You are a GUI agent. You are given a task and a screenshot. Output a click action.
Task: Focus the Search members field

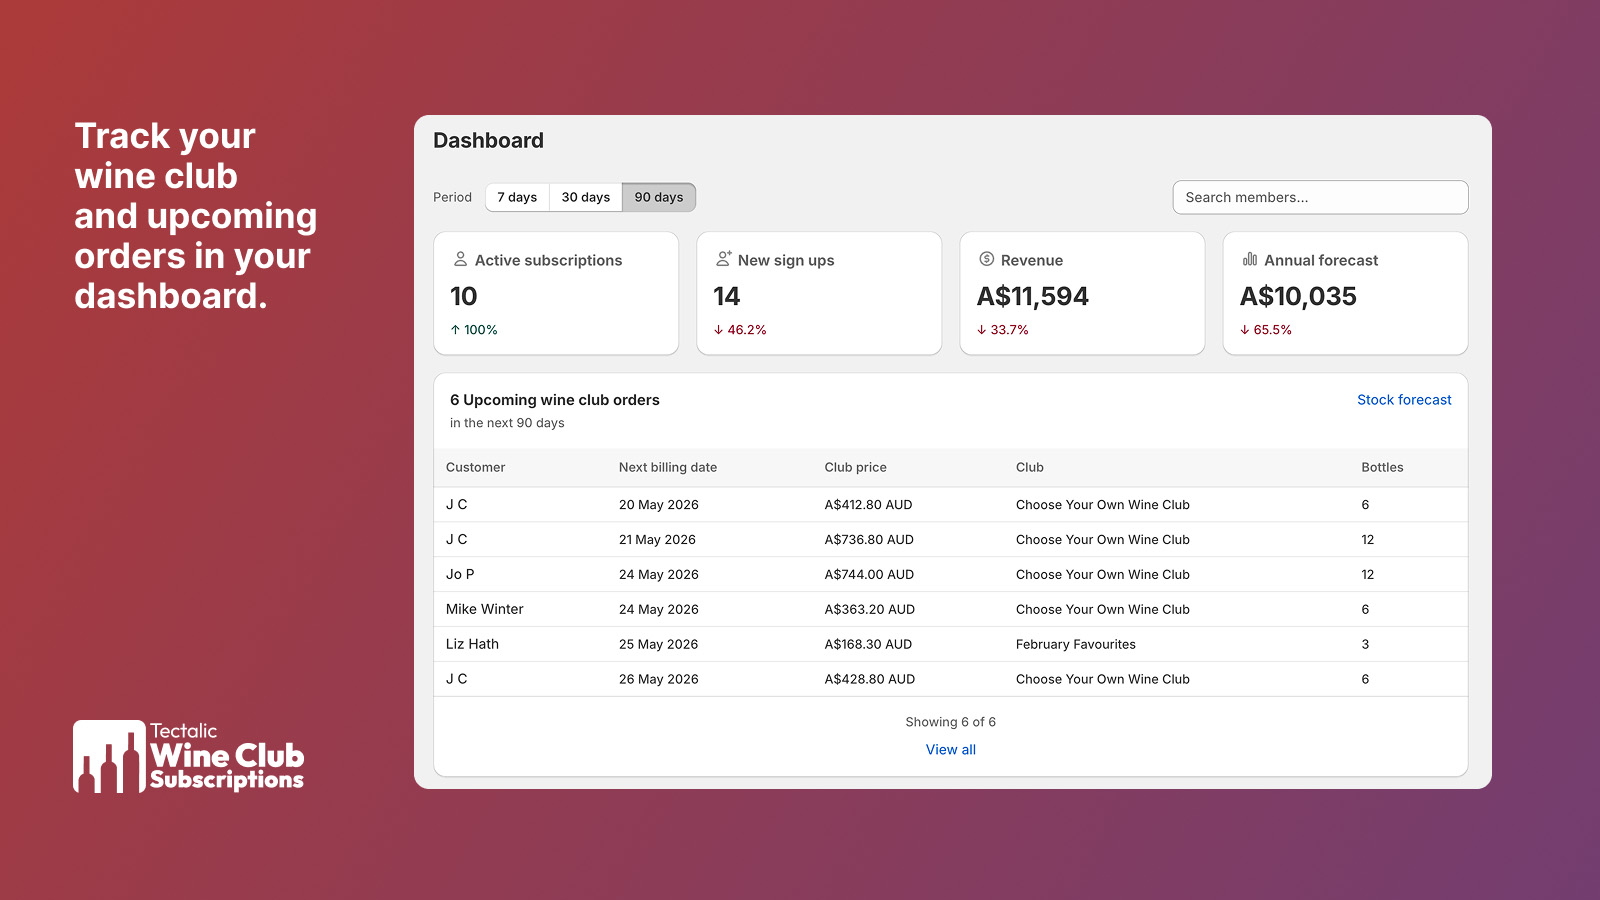click(1320, 197)
